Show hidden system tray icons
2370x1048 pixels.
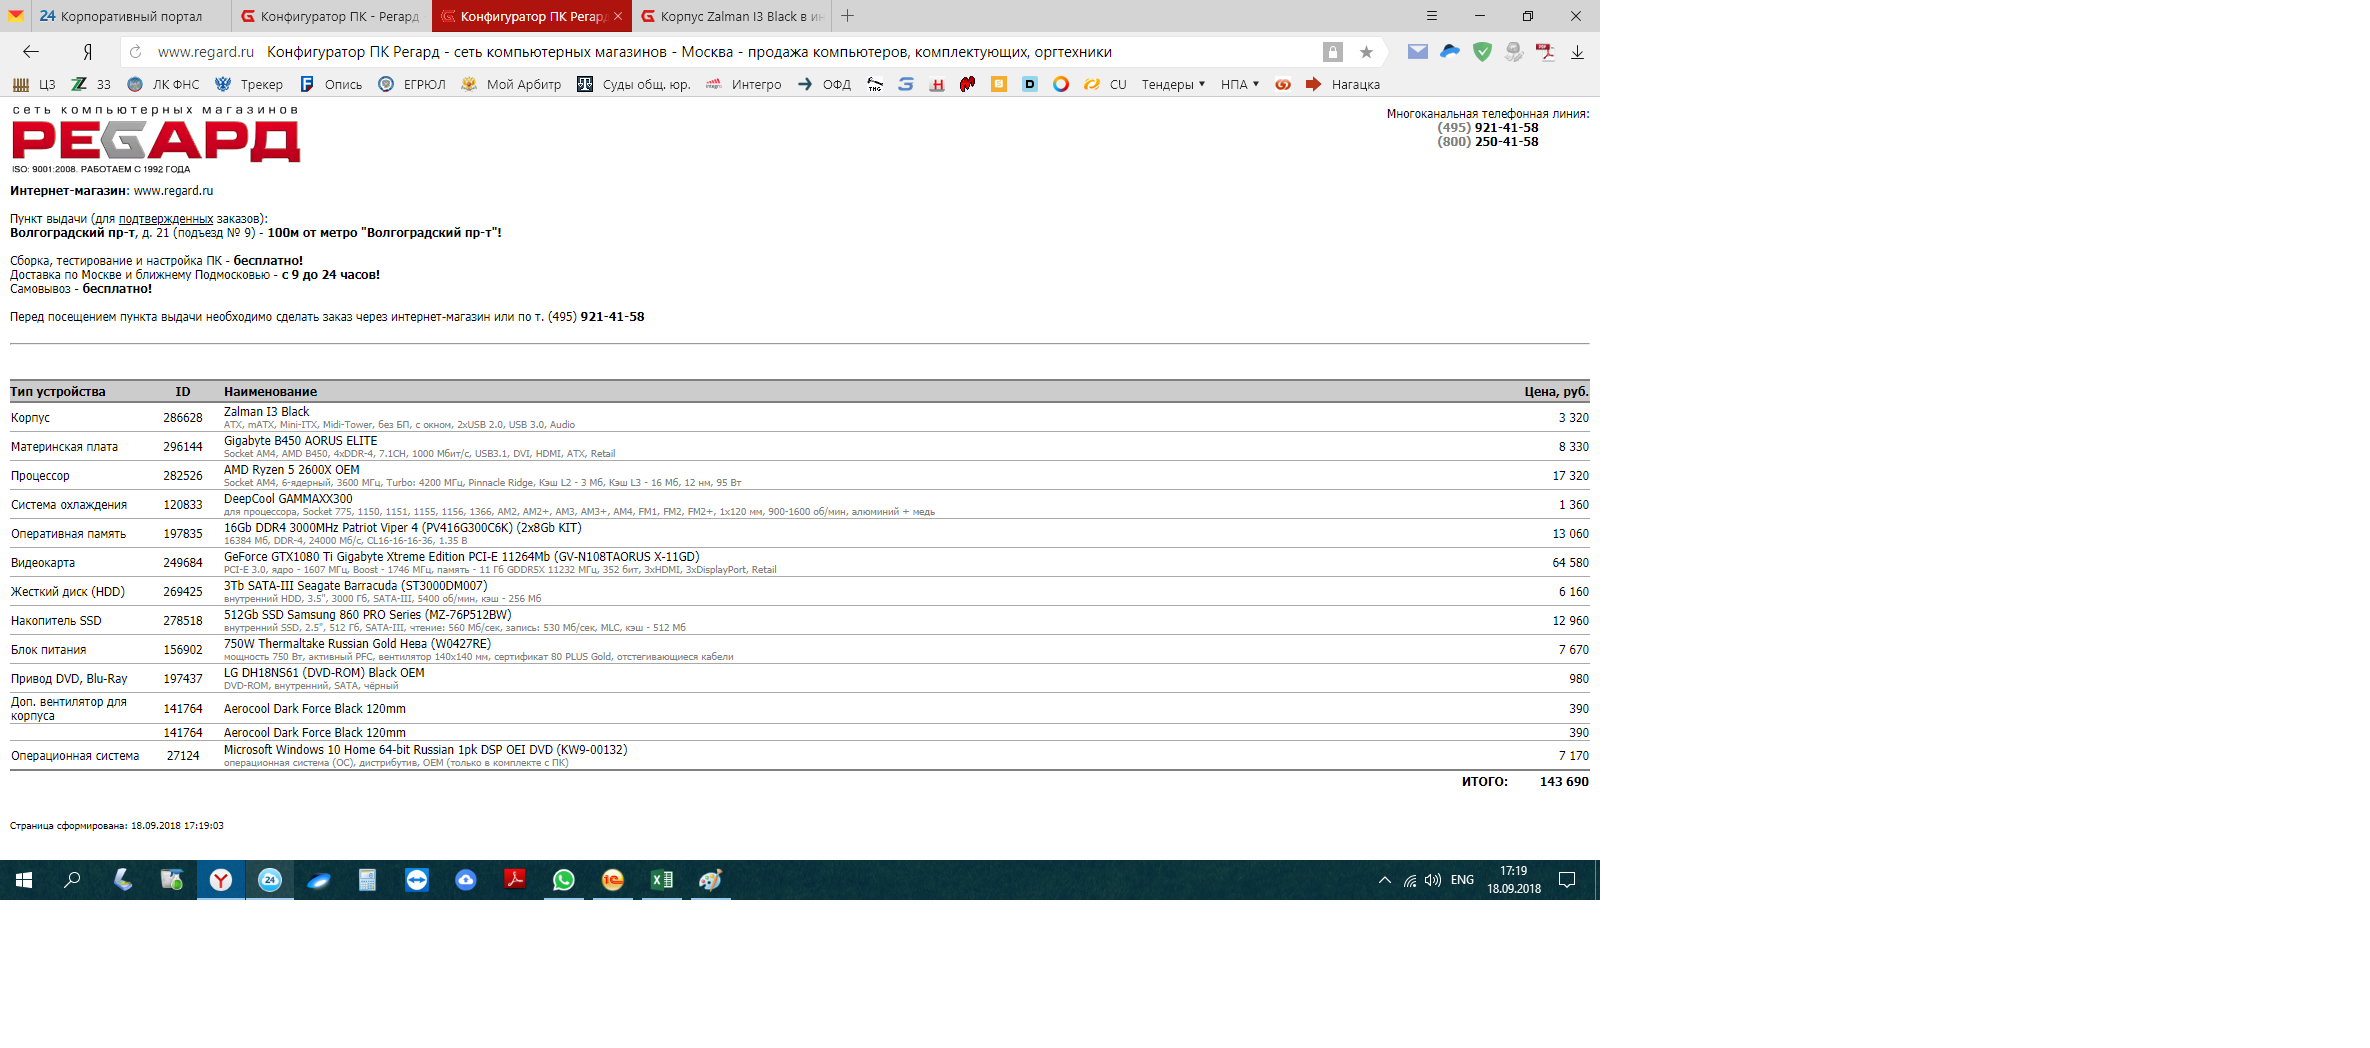coord(1384,880)
